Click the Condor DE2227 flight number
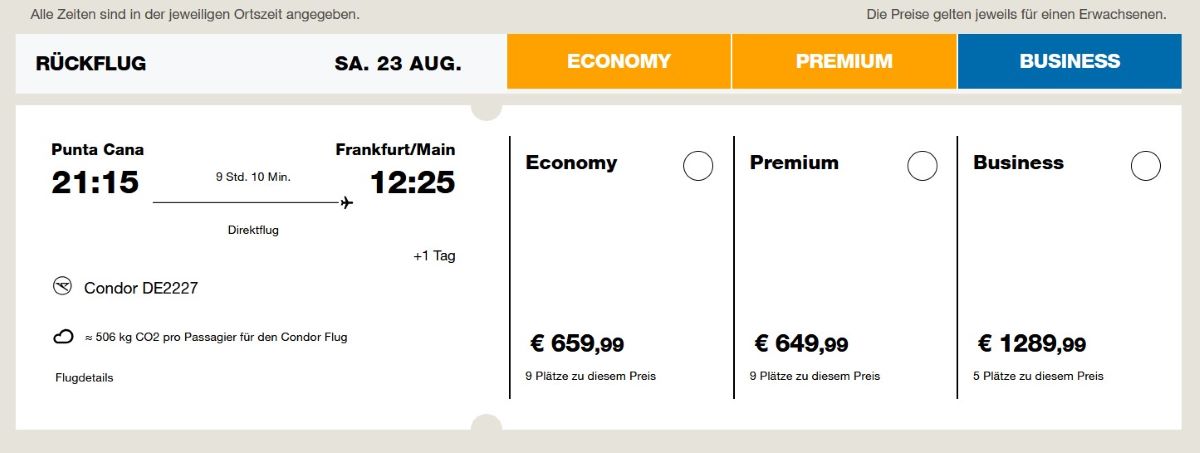Viewport: 1200px width, 453px height. point(141,288)
